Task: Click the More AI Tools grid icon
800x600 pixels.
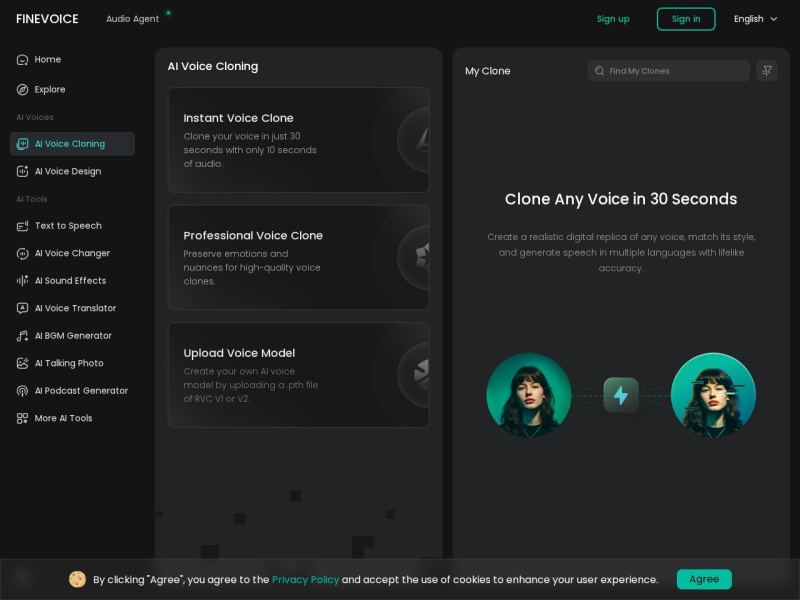Action: click(x=22, y=418)
